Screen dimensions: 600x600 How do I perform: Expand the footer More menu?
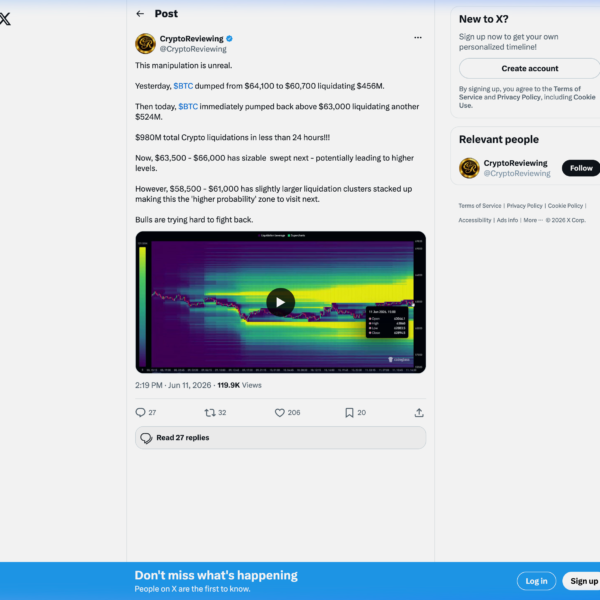tap(533, 220)
